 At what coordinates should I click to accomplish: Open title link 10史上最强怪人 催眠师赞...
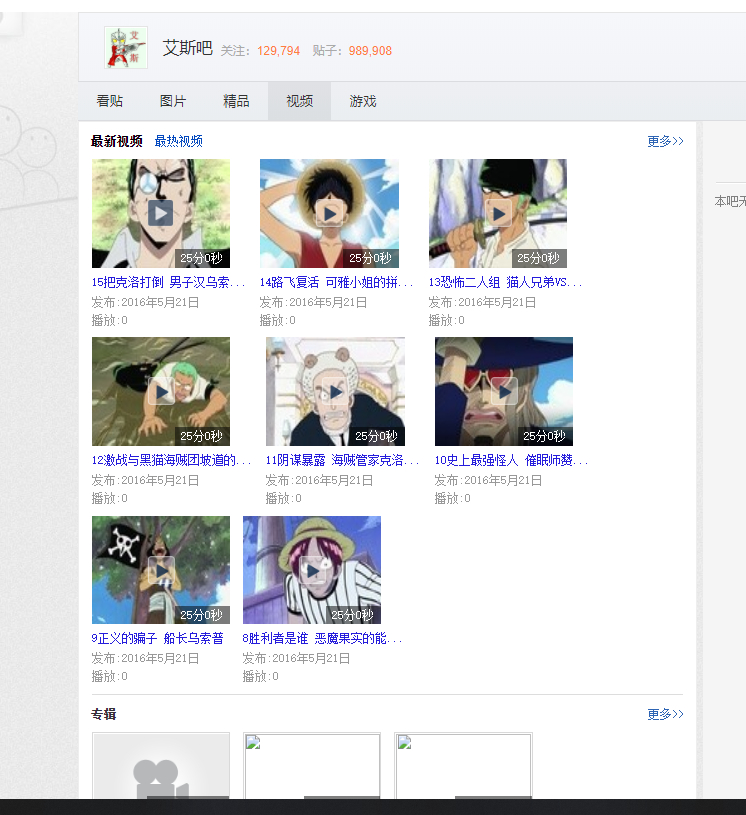click(511, 461)
